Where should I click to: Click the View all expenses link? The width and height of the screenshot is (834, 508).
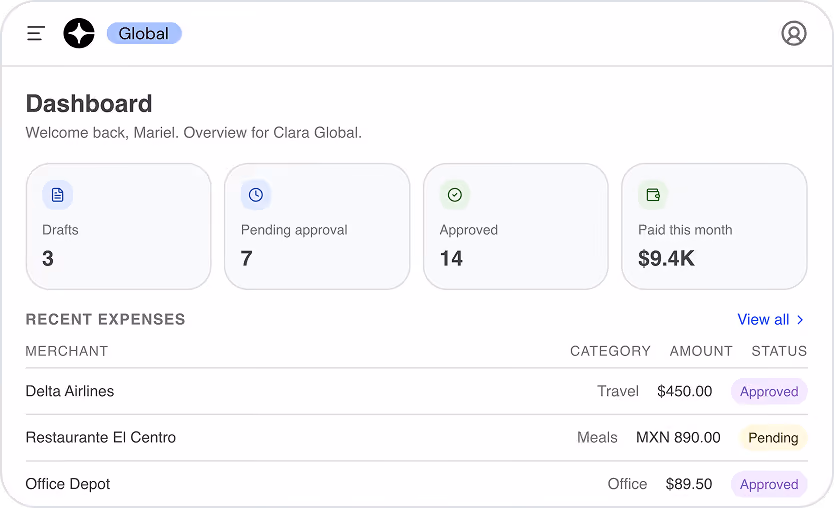[x=770, y=320]
